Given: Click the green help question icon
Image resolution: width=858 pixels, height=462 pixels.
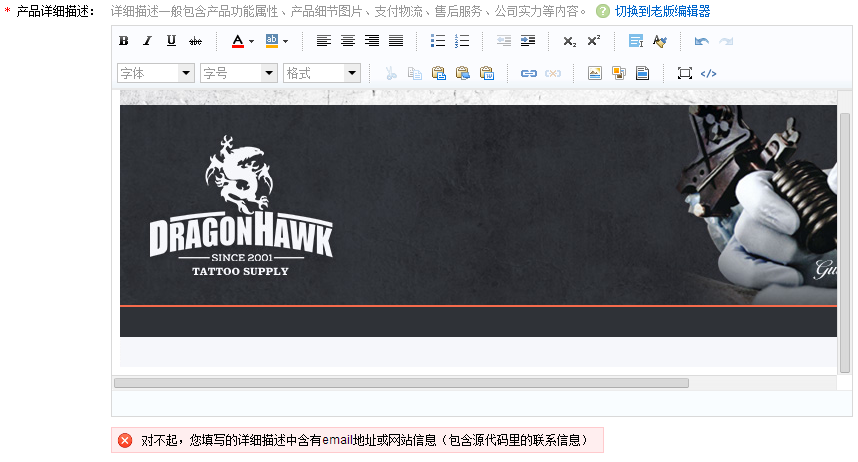Looking at the screenshot, I should (x=602, y=11).
